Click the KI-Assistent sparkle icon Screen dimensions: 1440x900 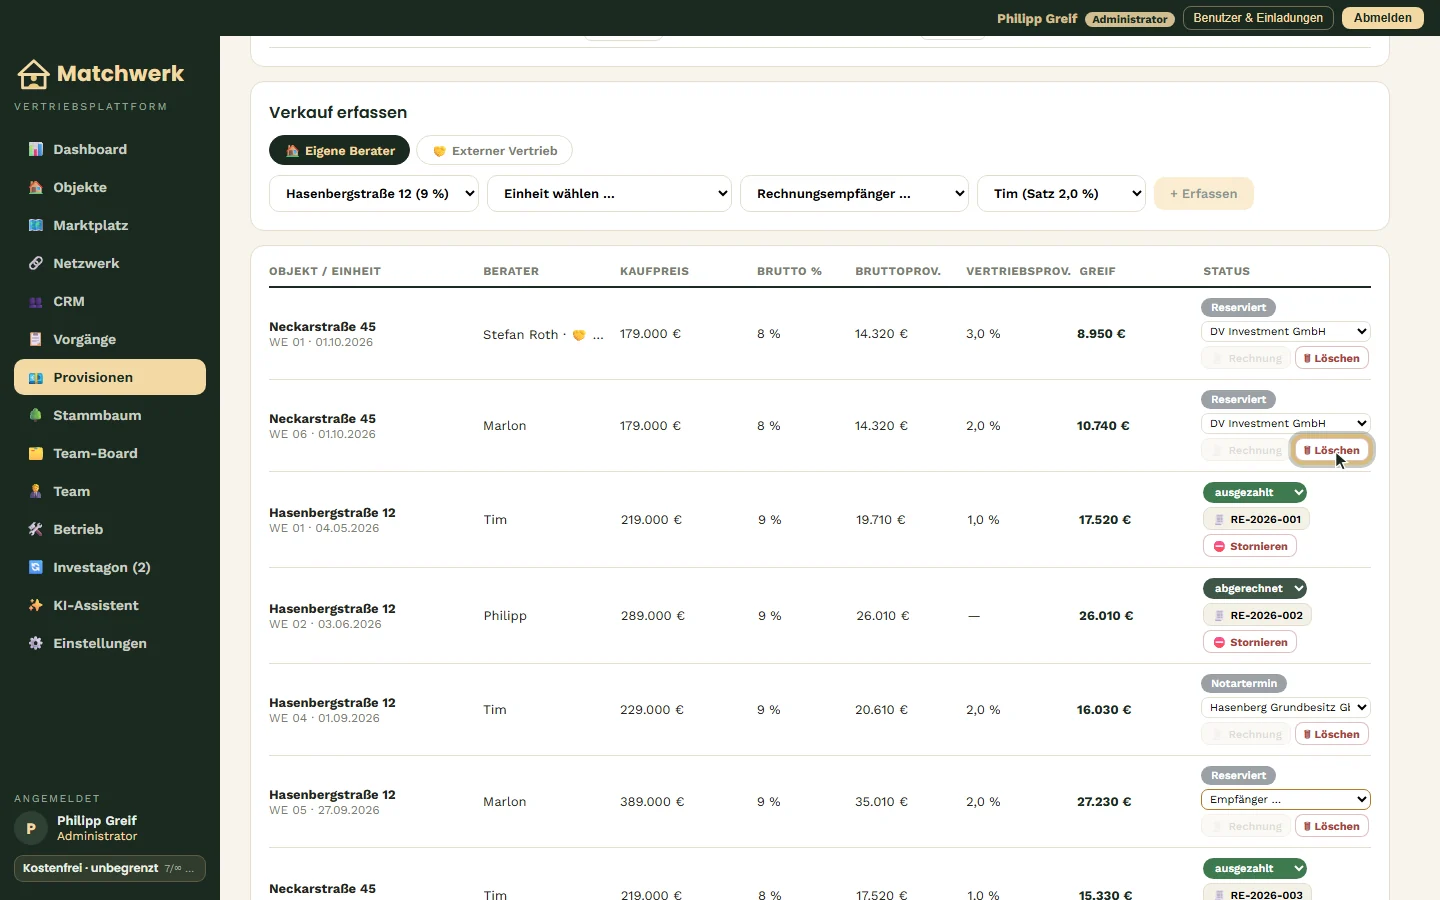[x=36, y=605]
